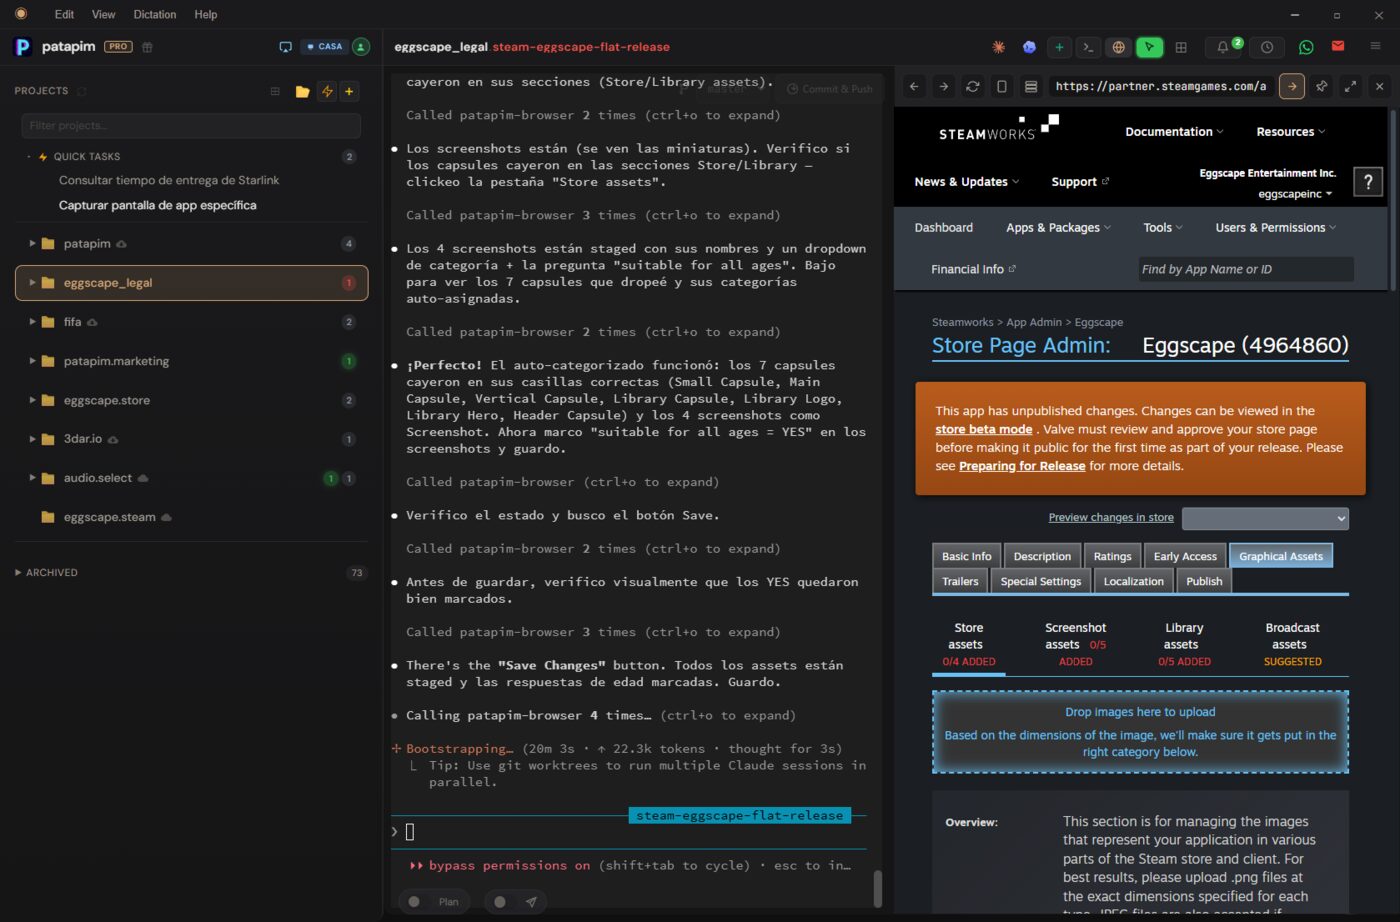The width and height of the screenshot is (1400, 922).
Task: Expand the ARCHIVED section
Action: 46,573
